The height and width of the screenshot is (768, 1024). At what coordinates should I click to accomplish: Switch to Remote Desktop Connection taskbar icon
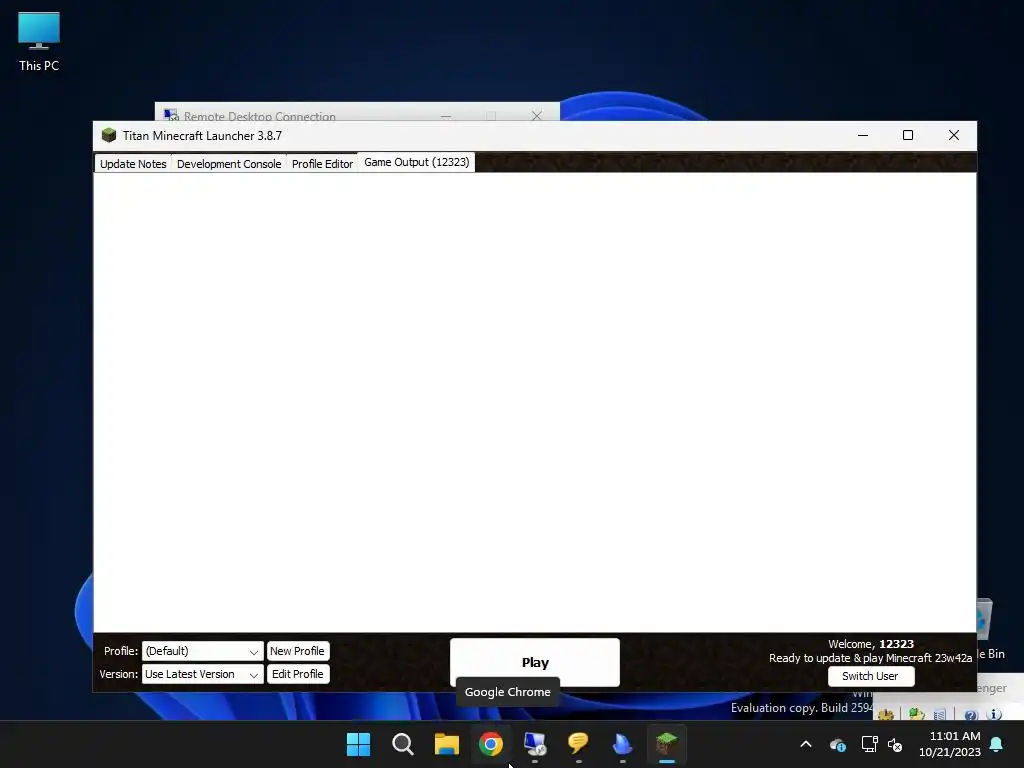535,744
